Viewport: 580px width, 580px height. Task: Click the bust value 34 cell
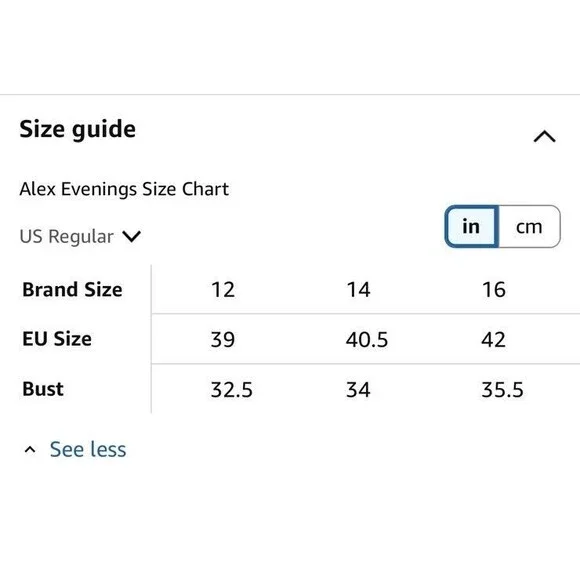[358, 390]
